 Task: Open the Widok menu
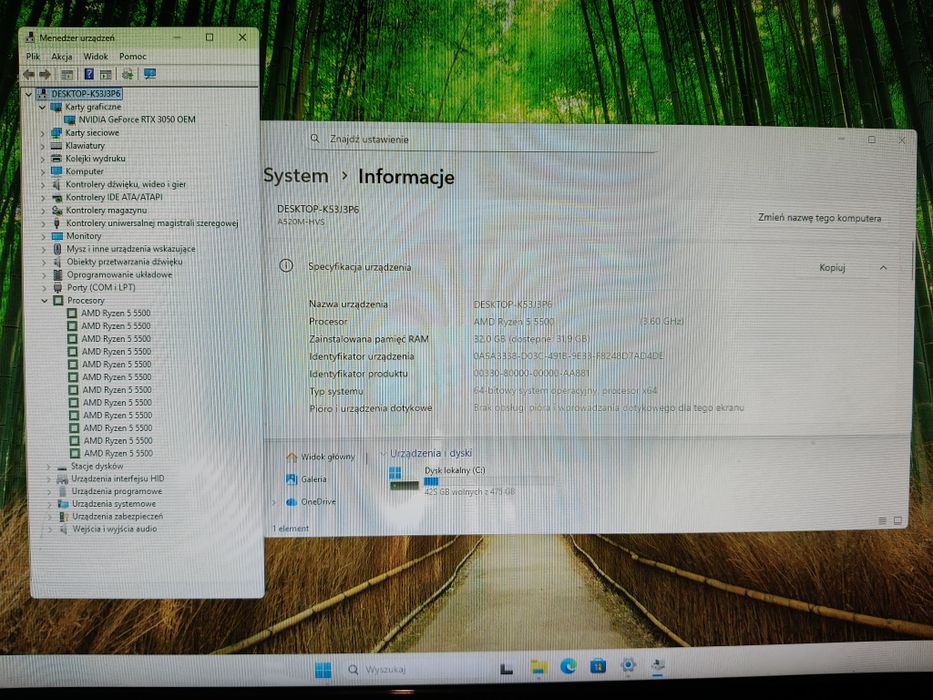point(96,57)
